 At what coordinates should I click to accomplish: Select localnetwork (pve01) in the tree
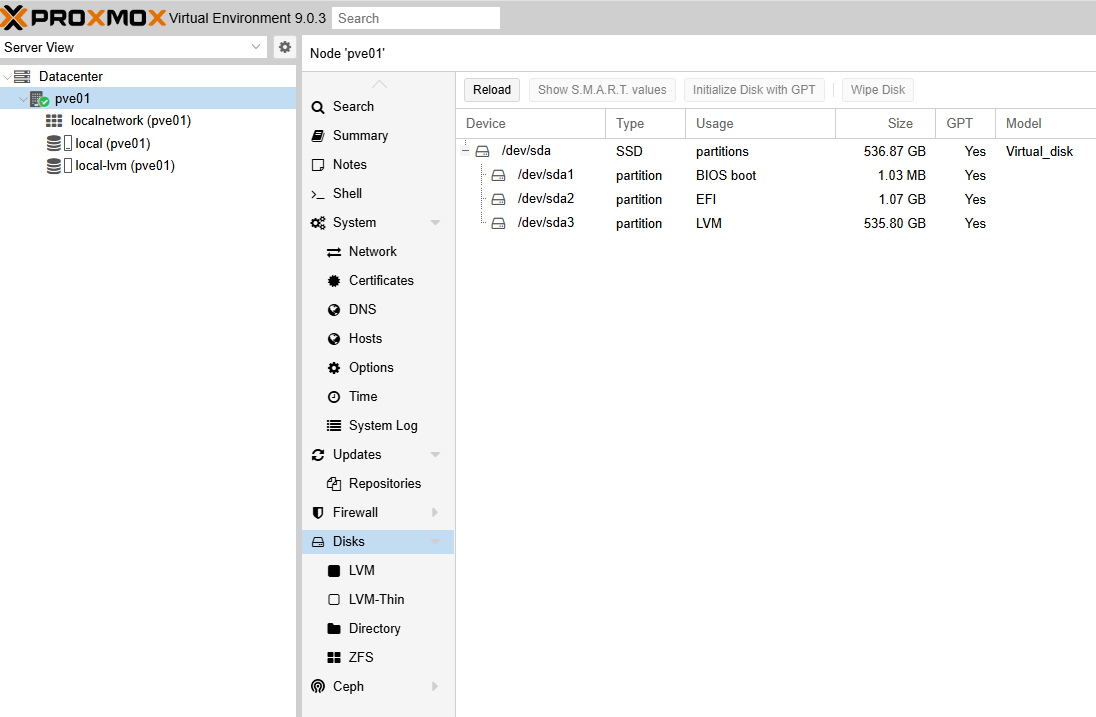click(131, 121)
